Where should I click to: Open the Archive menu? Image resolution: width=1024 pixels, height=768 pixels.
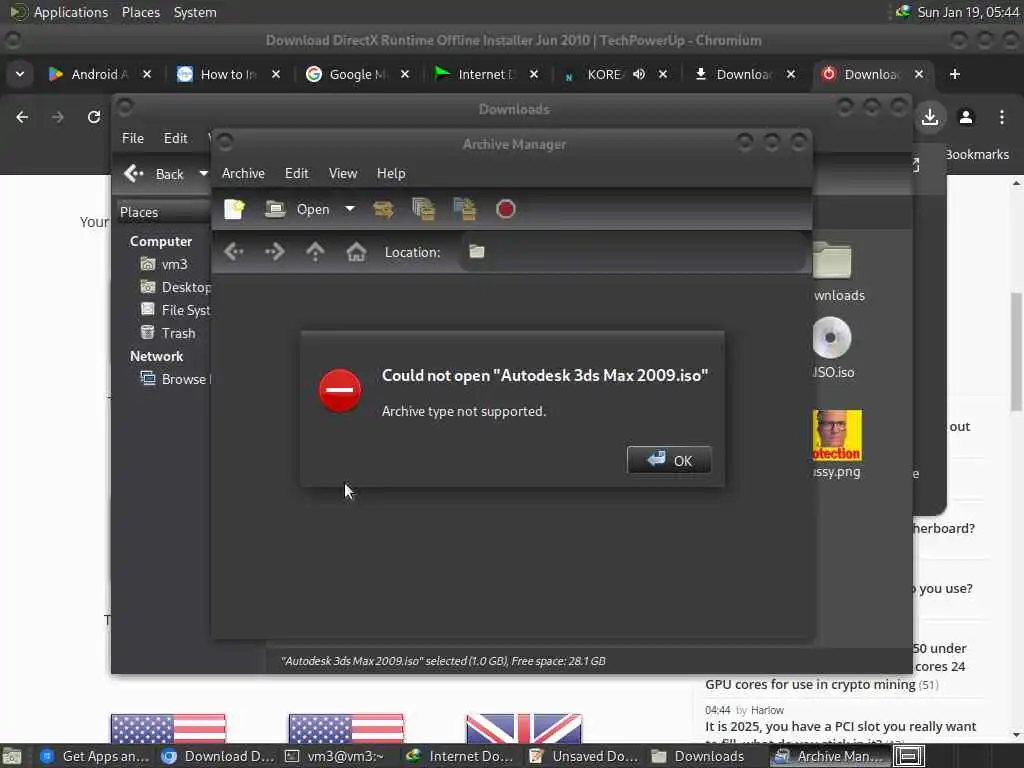(x=244, y=173)
